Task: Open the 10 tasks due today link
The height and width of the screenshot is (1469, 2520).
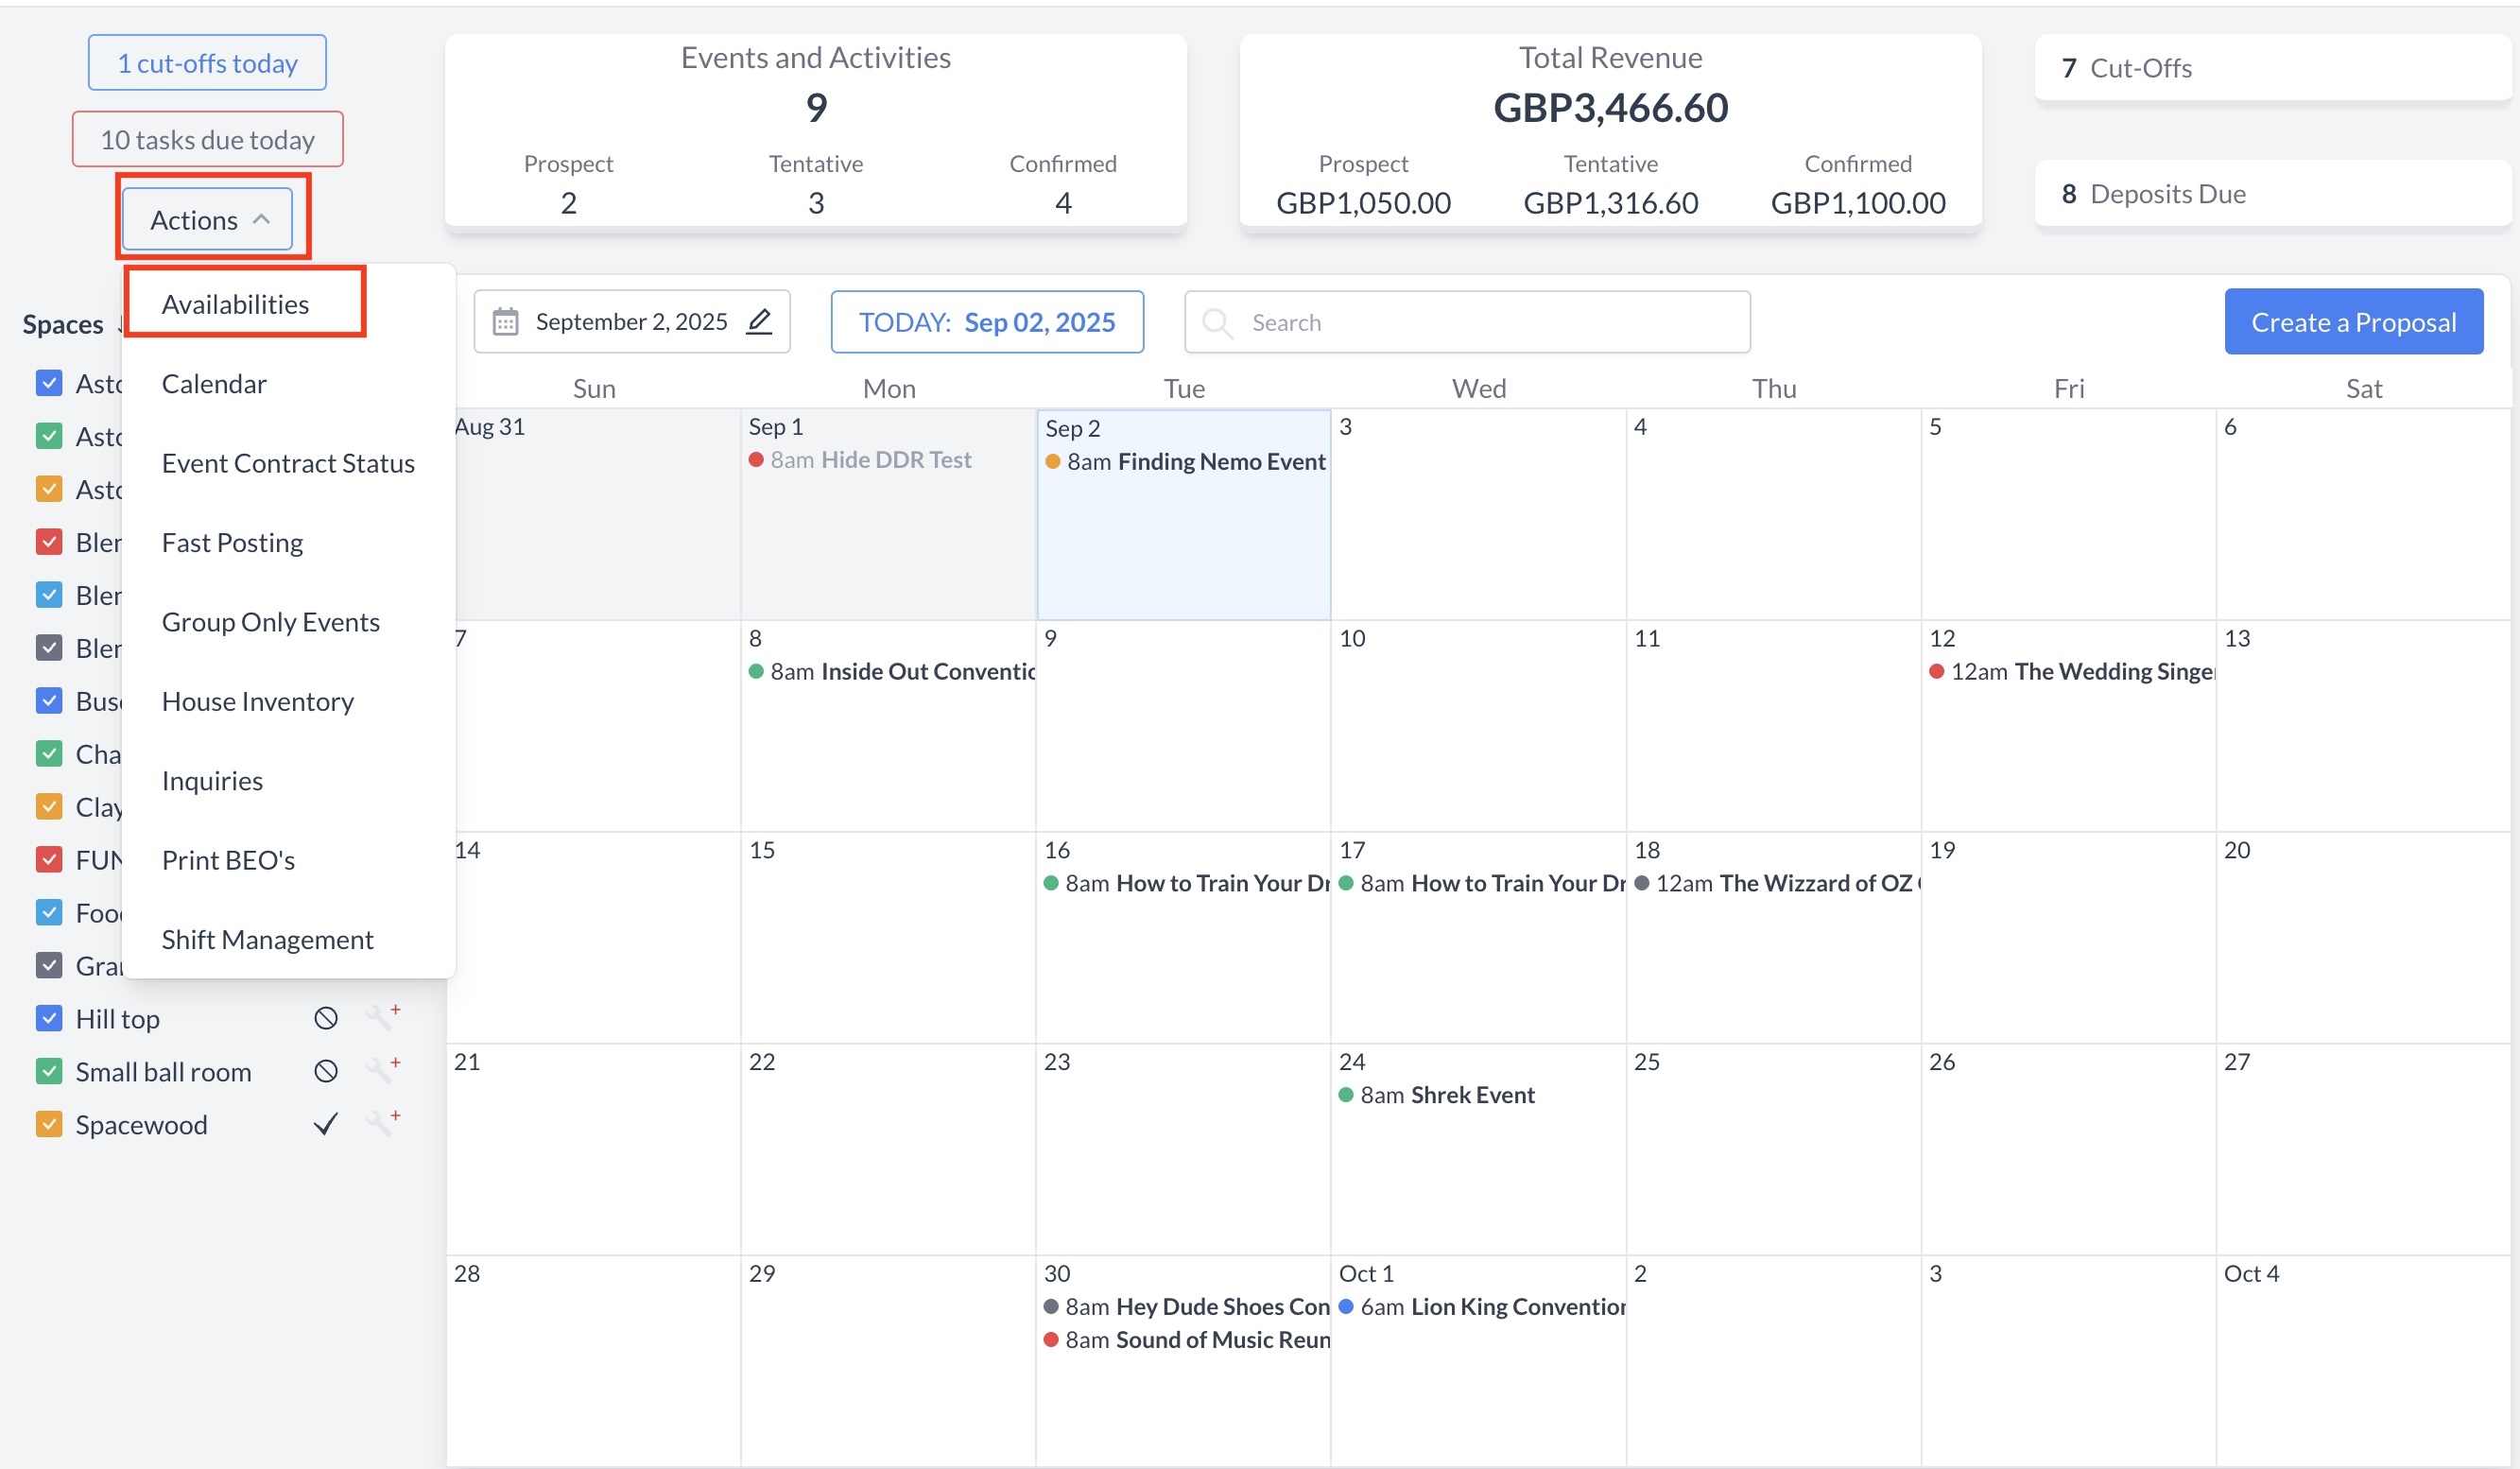Action: click(208, 139)
